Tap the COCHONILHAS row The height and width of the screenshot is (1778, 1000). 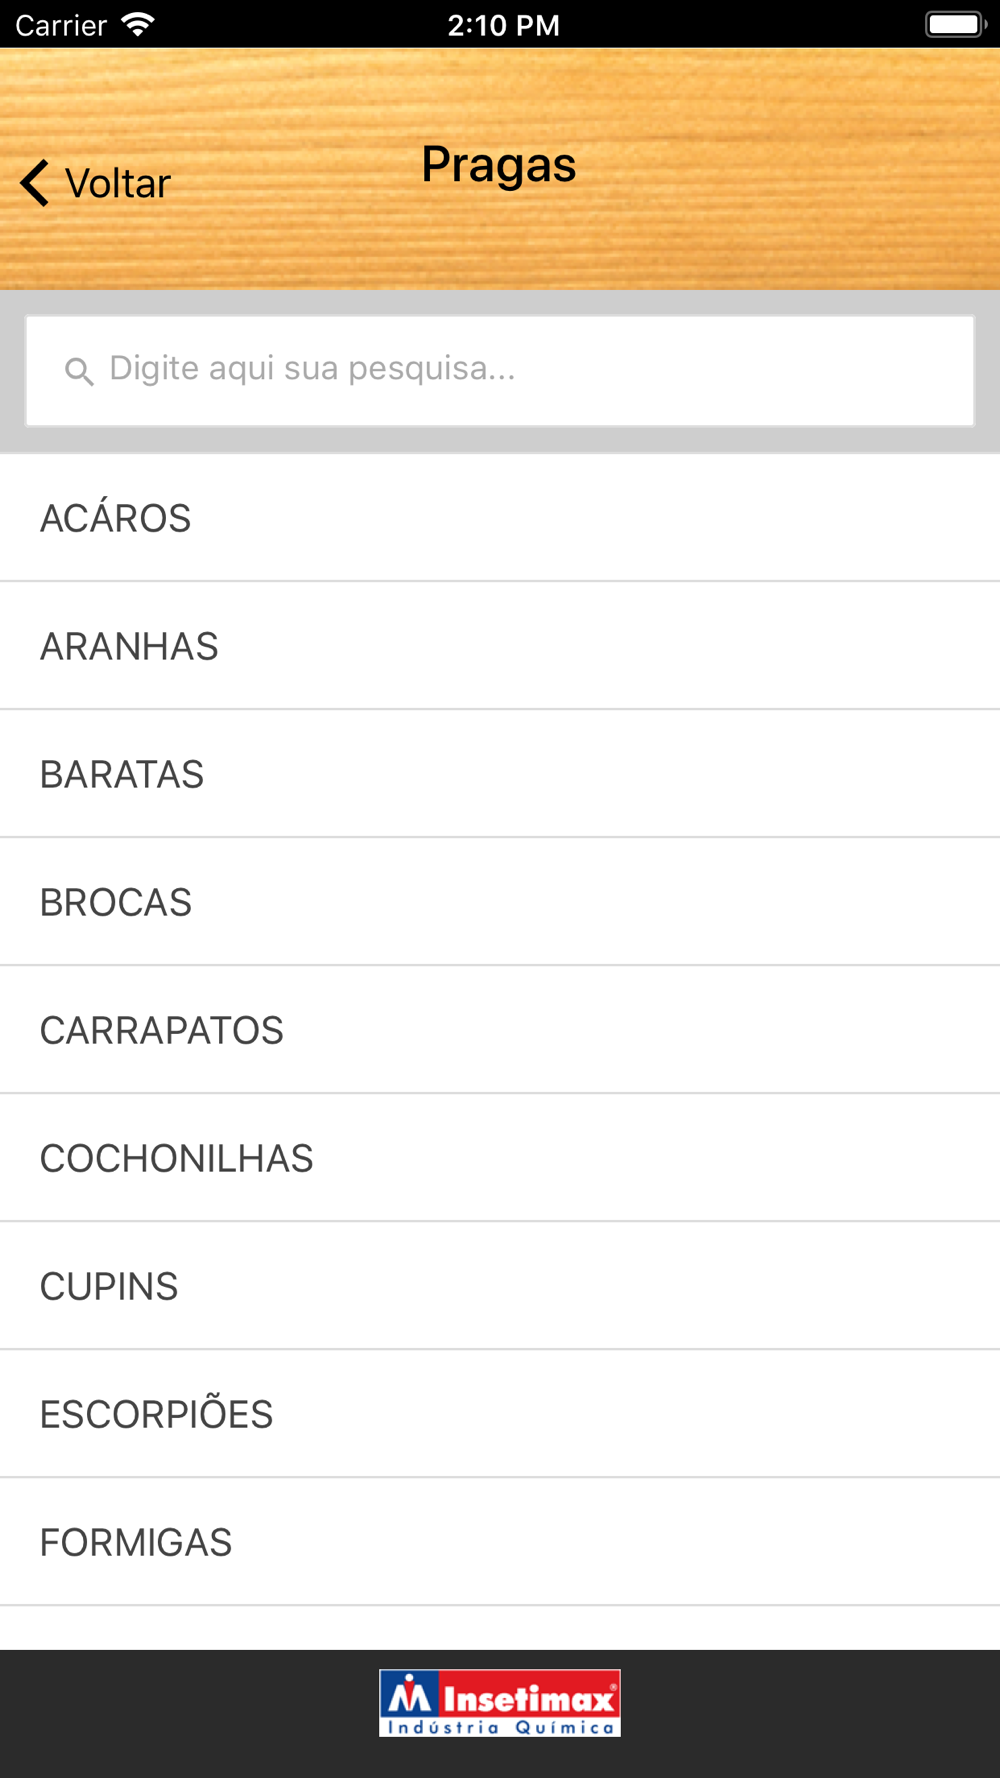pos(500,1158)
